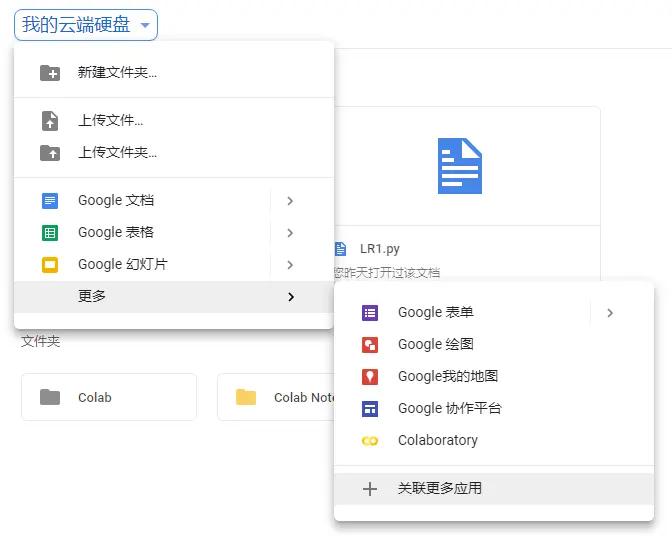The height and width of the screenshot is (536, 672).
Task: Expand the Google 幻灯片 submenu arrow
Action: click(290, 265)
